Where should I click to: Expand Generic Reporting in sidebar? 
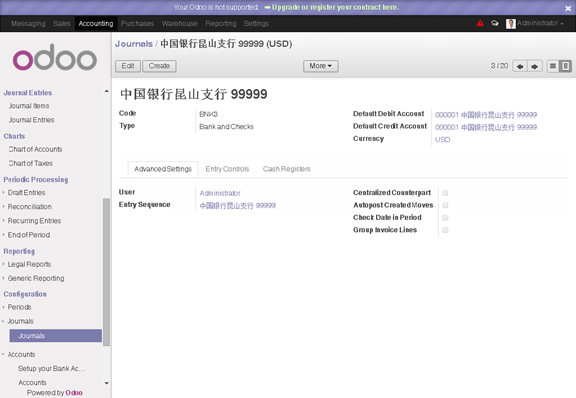pyautogui.click(x=36, y=278)
